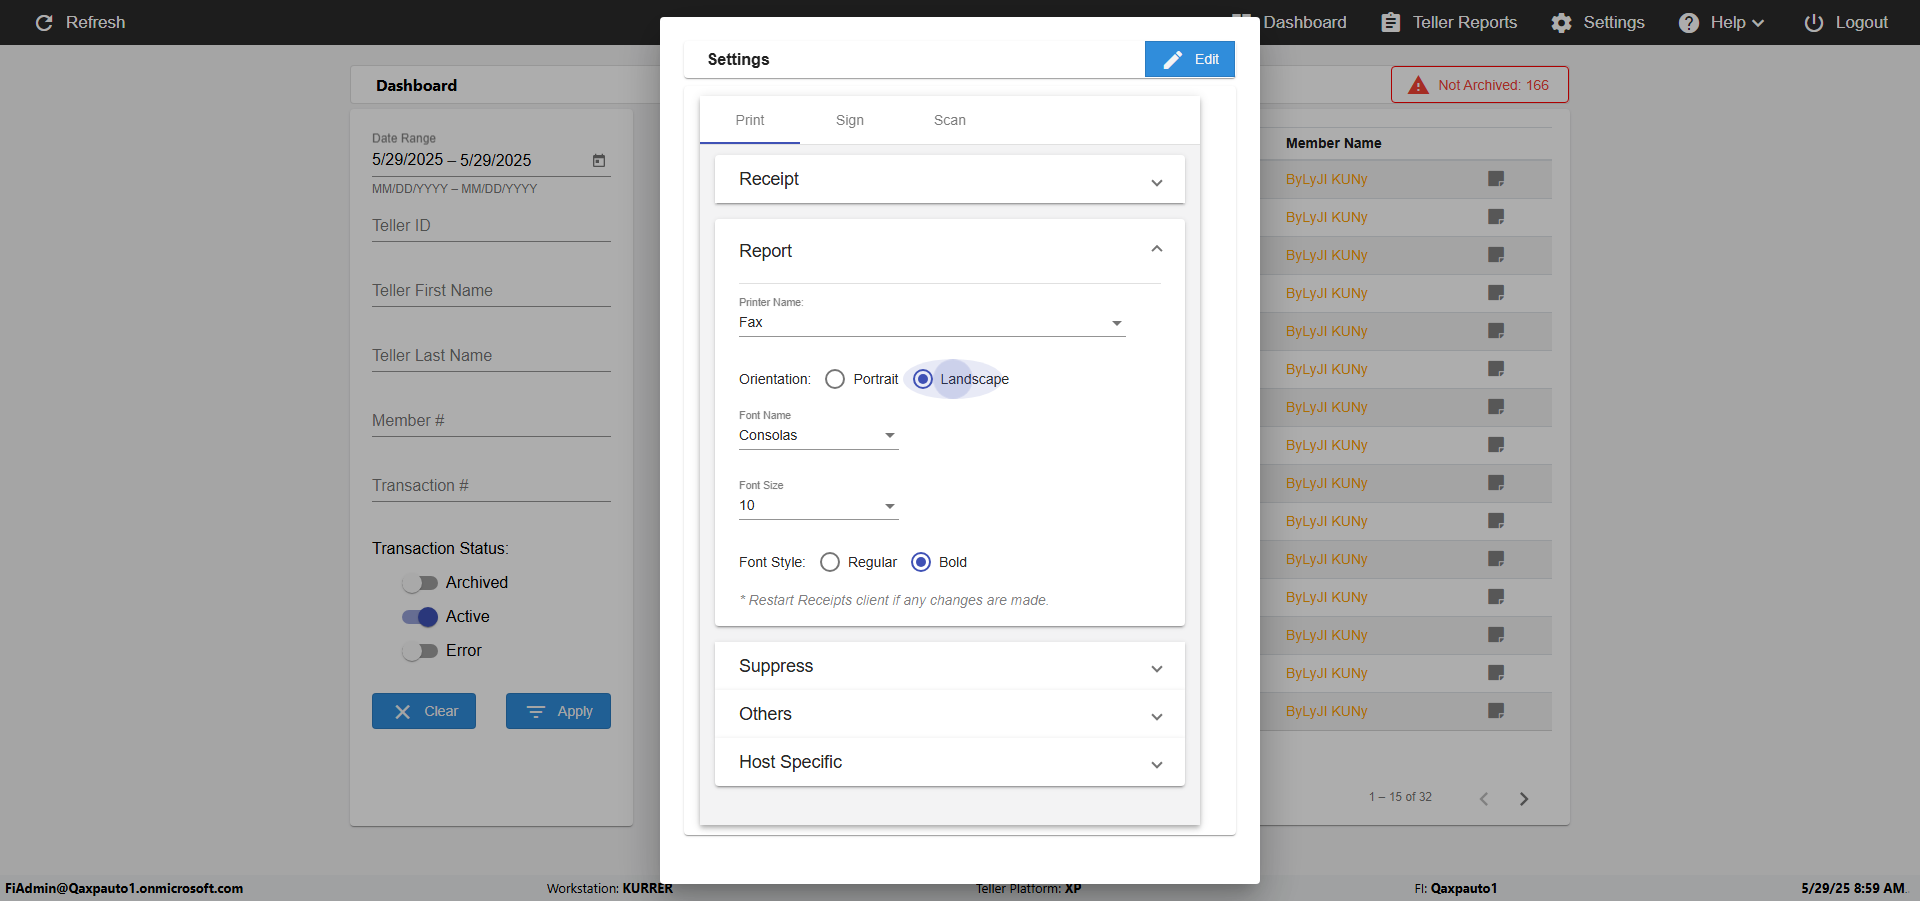Select Portrait orientation
The height and width of the screenshot is (901, 1920).
835,379
